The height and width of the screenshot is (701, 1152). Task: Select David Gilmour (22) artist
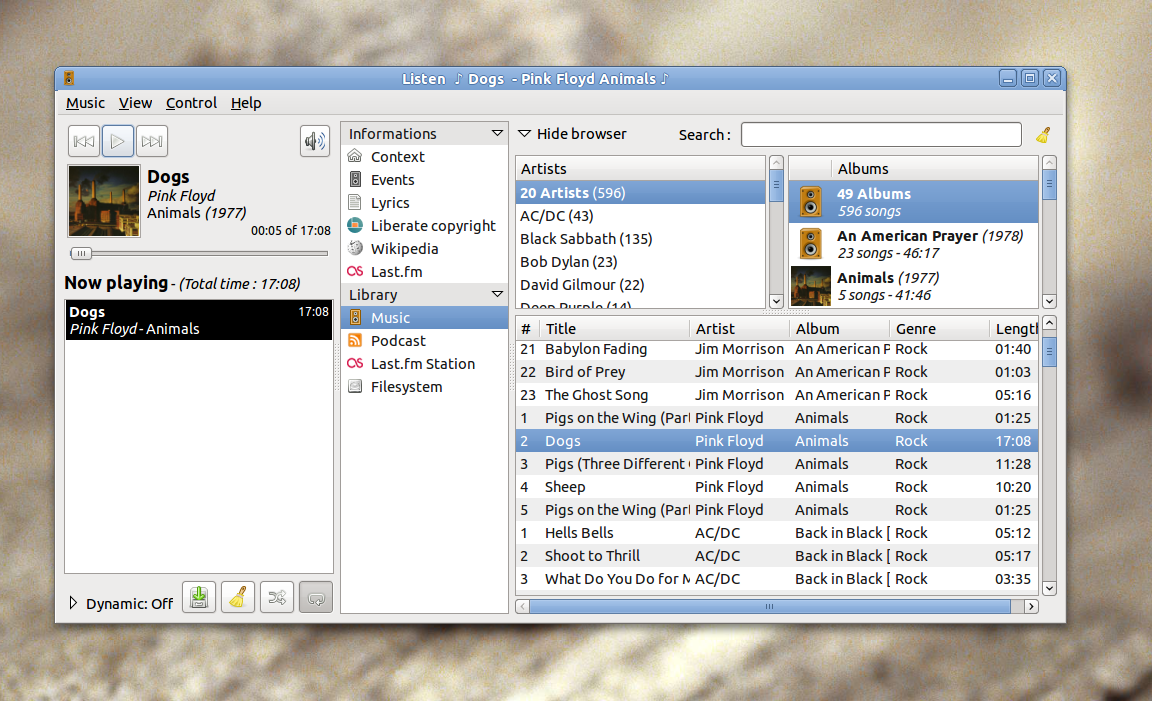pos(641,284)
